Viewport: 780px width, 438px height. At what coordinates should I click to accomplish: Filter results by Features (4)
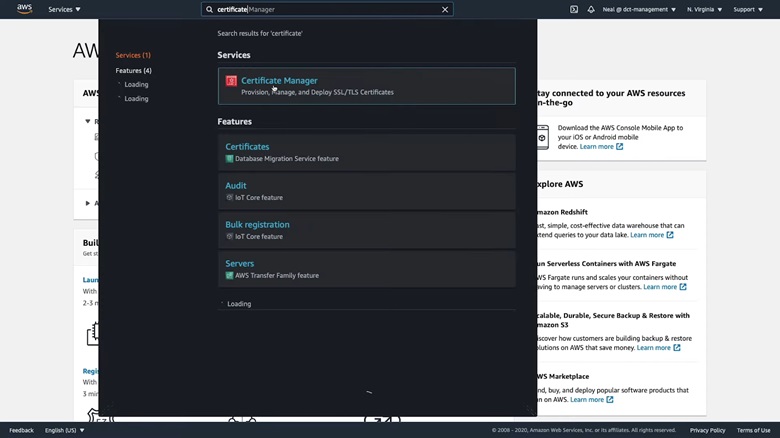coord(133,71)
